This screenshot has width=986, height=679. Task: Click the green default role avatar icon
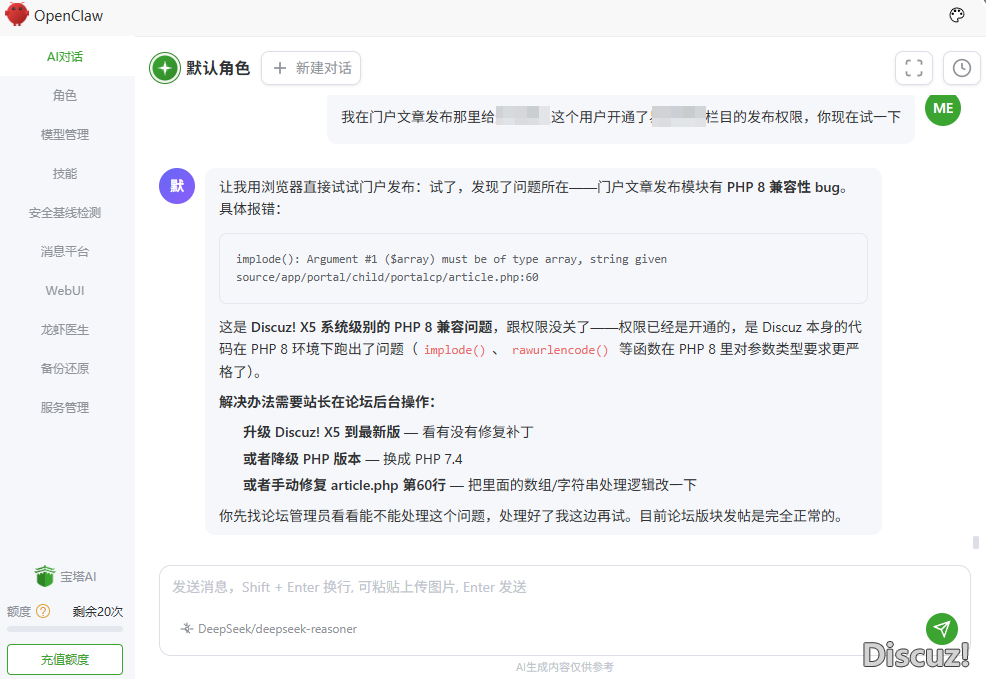coord(165,68)
